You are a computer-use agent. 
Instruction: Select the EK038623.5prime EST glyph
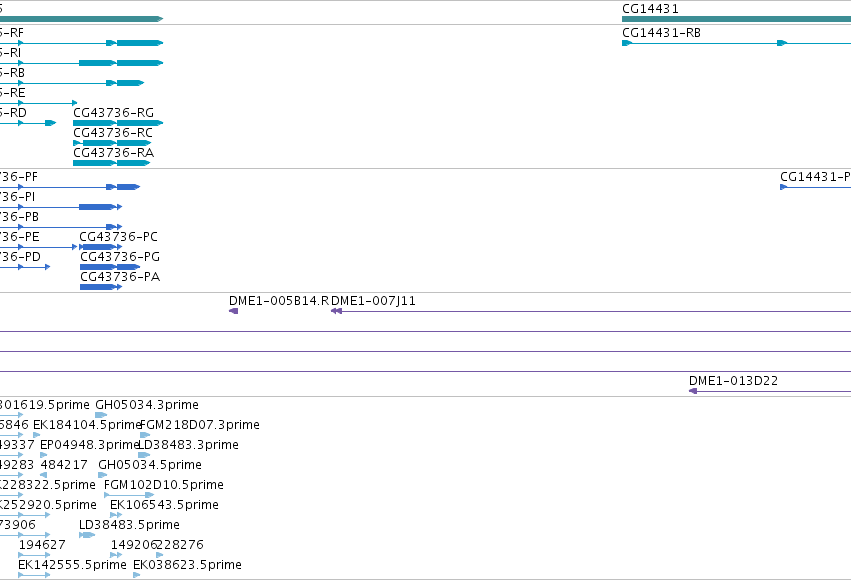pyautogui.click(x=137, y=575)
